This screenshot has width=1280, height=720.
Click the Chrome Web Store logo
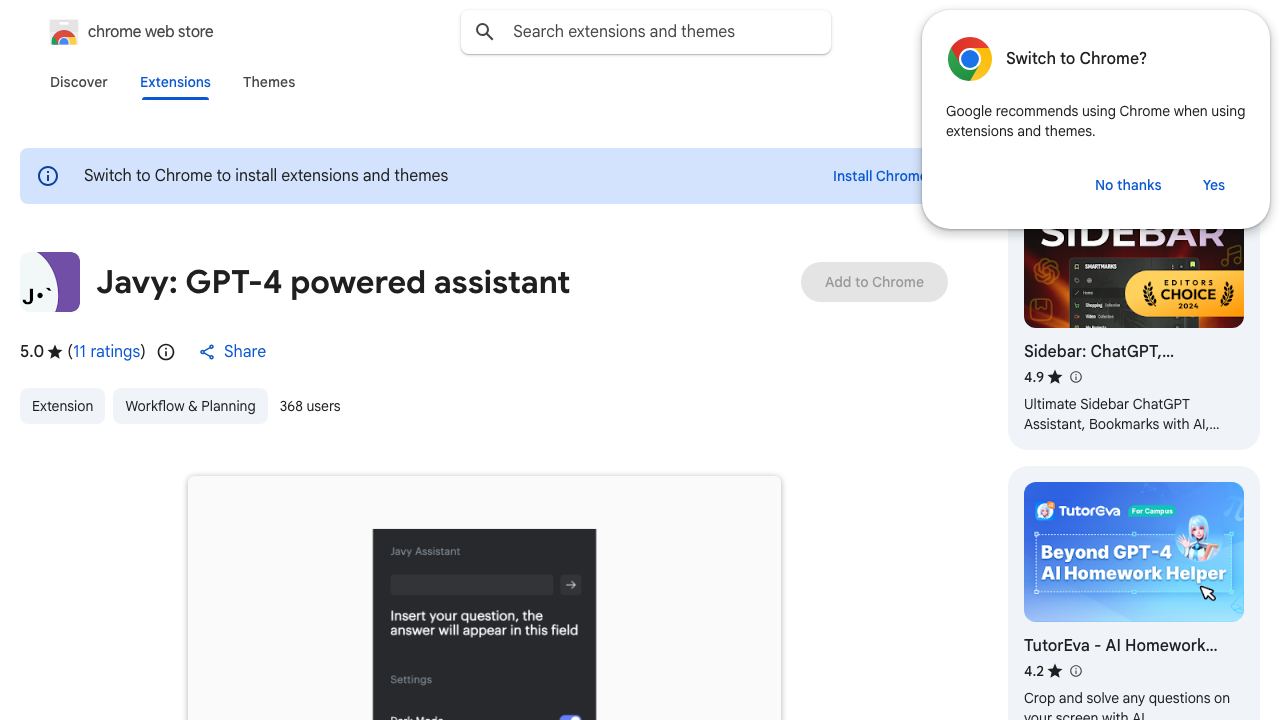click(x=64, y=32)
